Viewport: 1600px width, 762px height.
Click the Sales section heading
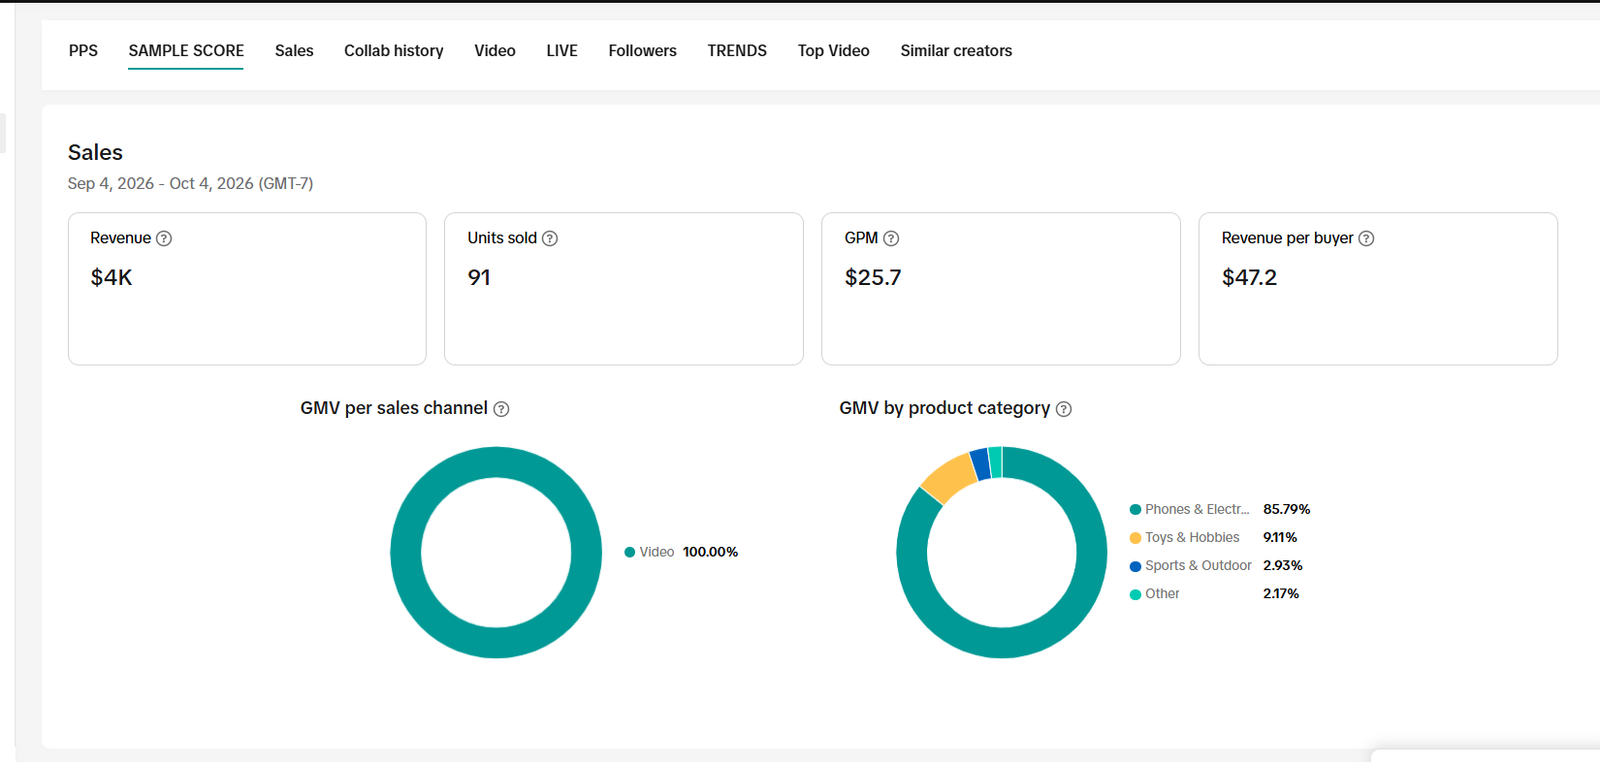(95, 152)
